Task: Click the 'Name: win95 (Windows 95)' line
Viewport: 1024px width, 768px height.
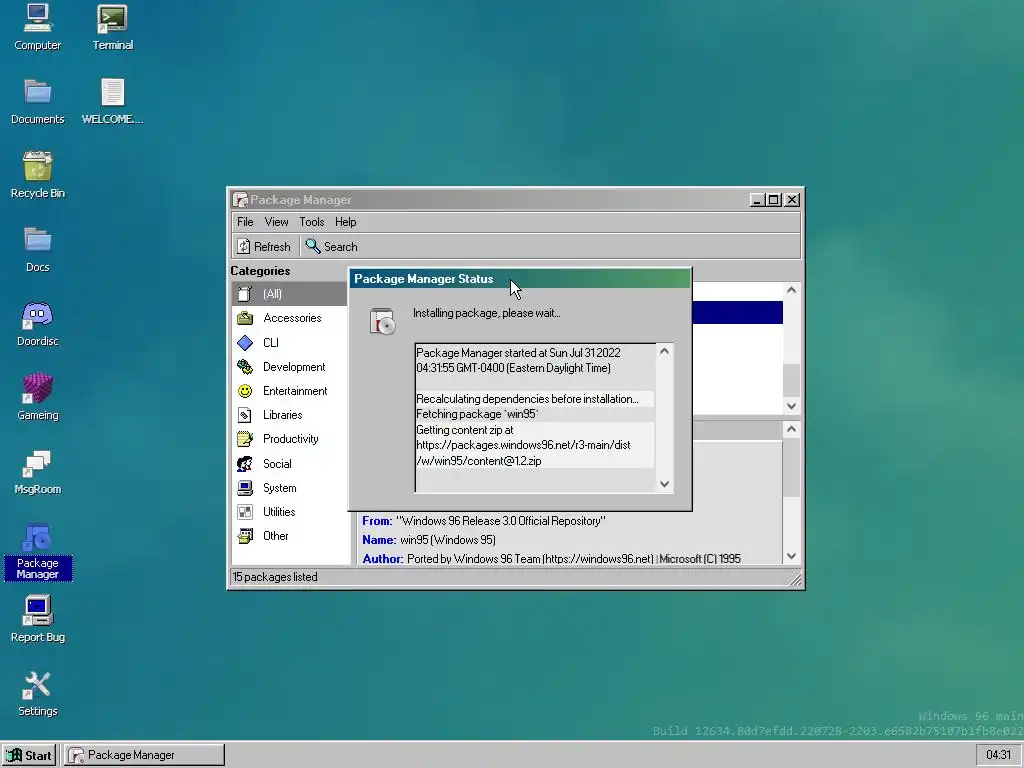Action: pos(429,540)
